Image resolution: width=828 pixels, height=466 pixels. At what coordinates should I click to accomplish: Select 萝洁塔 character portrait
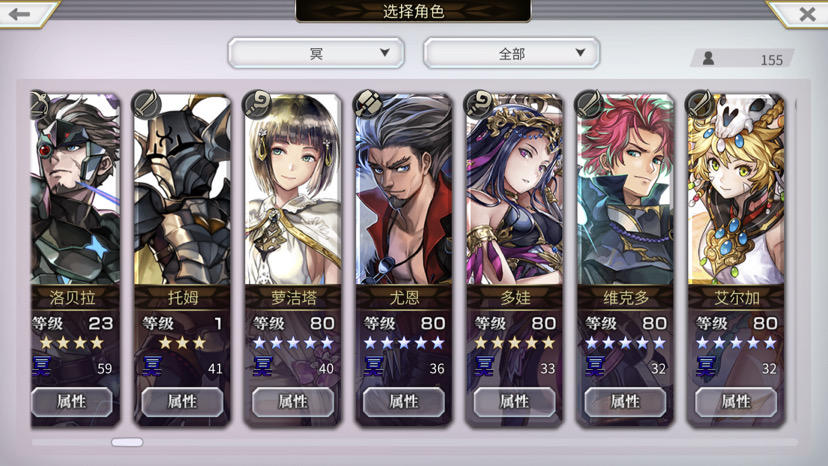293,190
